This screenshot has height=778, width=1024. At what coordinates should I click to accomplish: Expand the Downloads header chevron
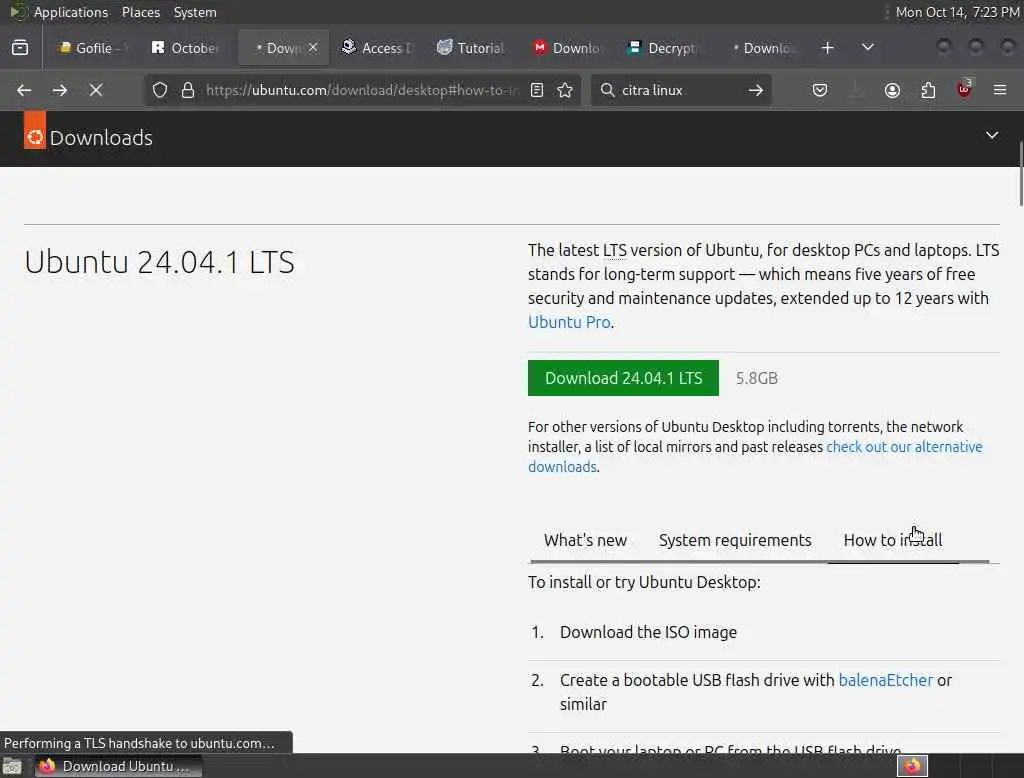pyautogui.click(x=992, y=135)
